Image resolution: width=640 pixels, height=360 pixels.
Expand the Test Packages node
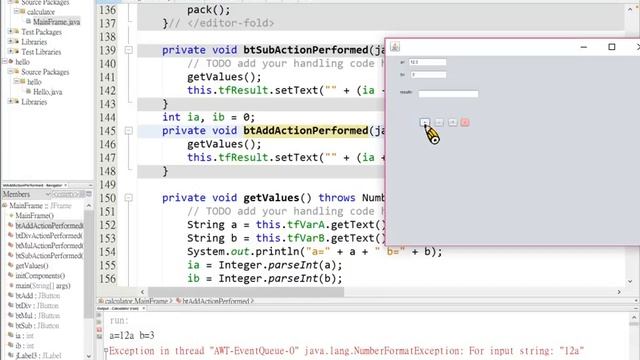(x=10, y=31)
